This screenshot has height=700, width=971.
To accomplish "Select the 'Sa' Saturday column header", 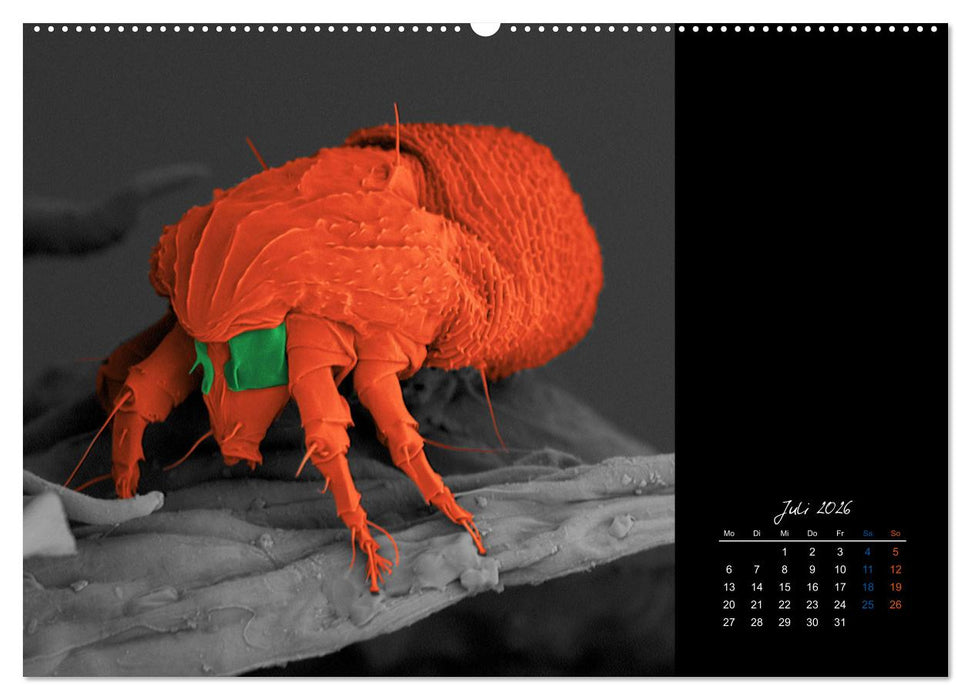I will (x=867, y=533).
